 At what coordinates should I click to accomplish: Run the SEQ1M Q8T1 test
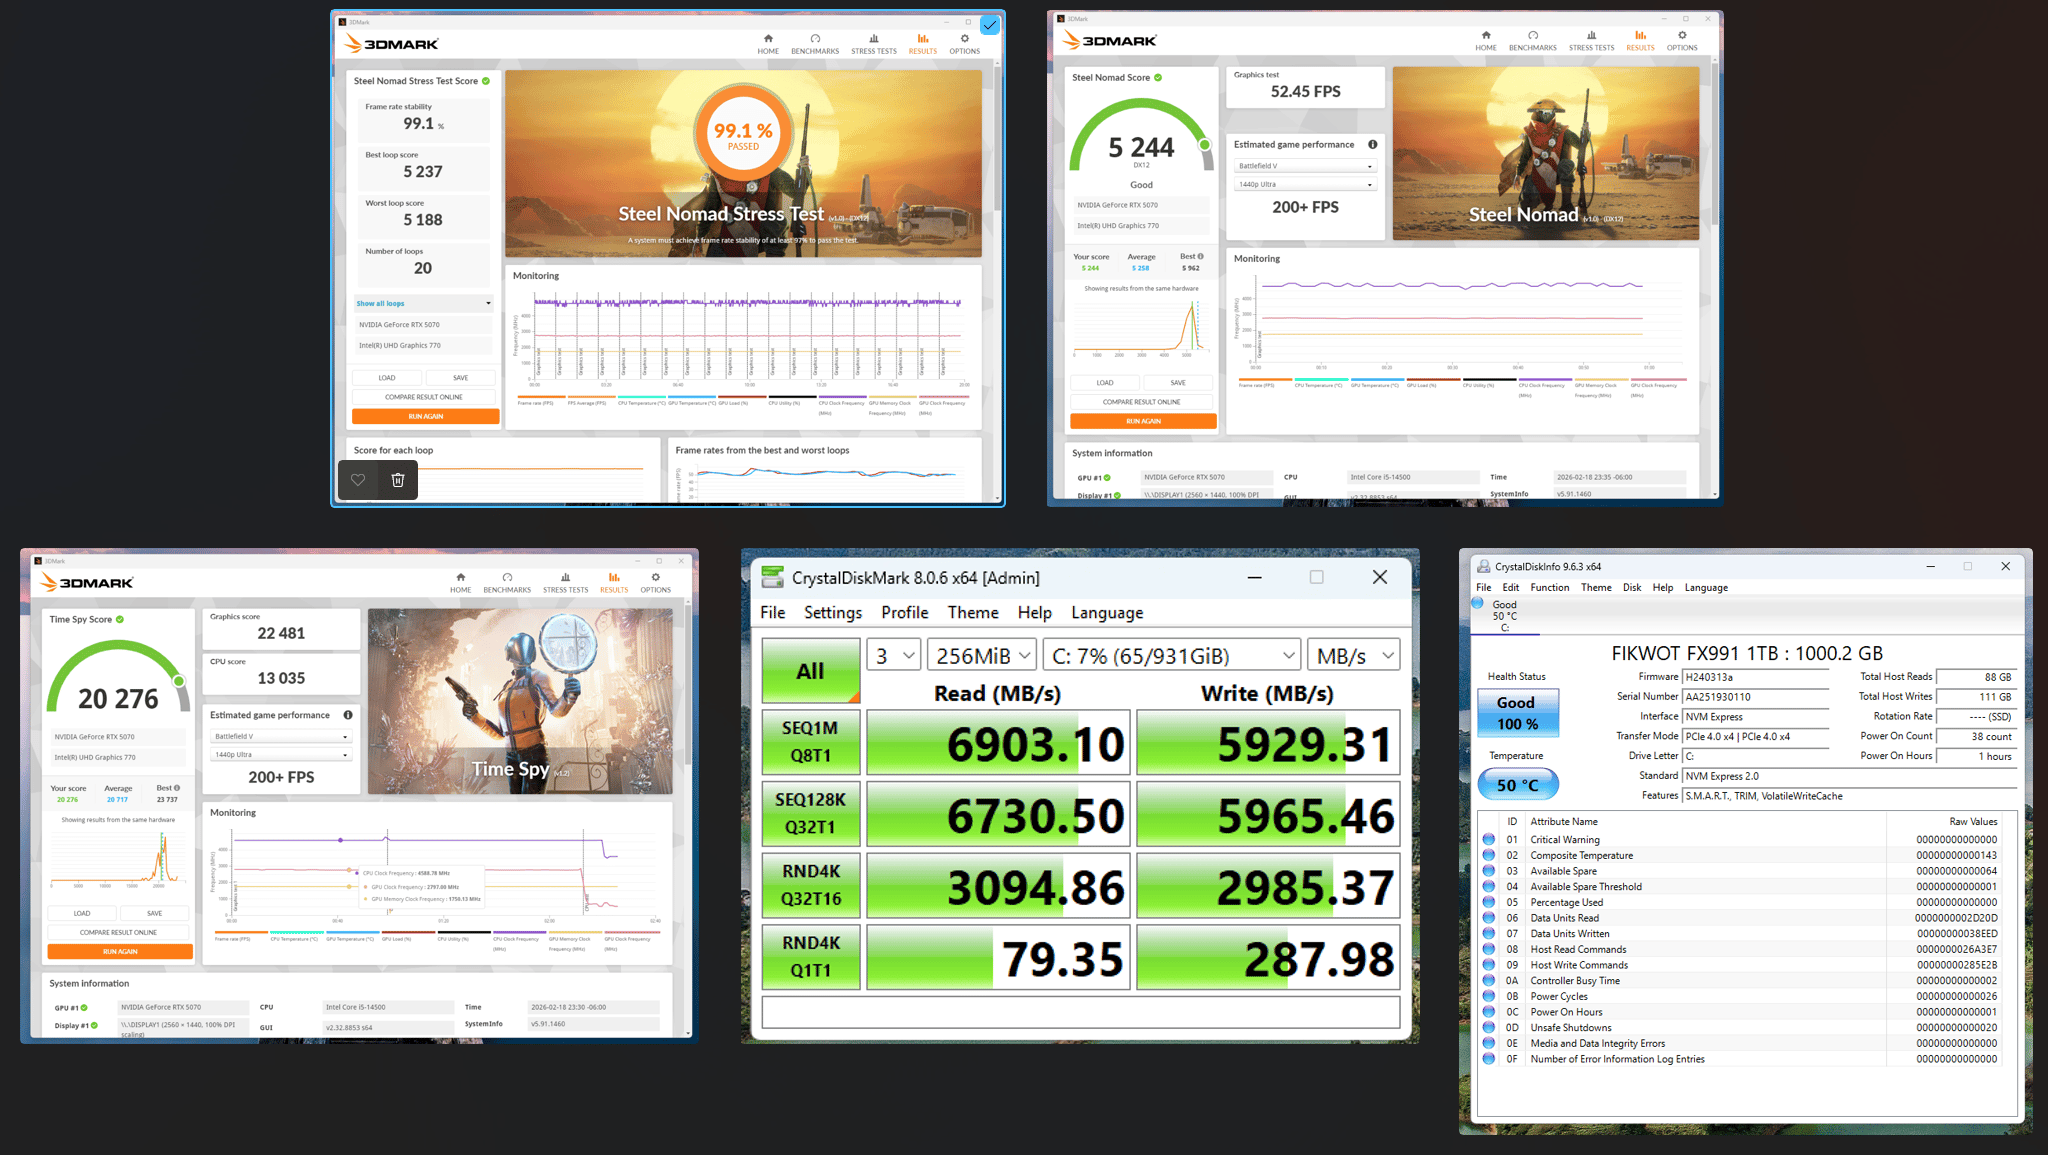[x=811, y=742]
